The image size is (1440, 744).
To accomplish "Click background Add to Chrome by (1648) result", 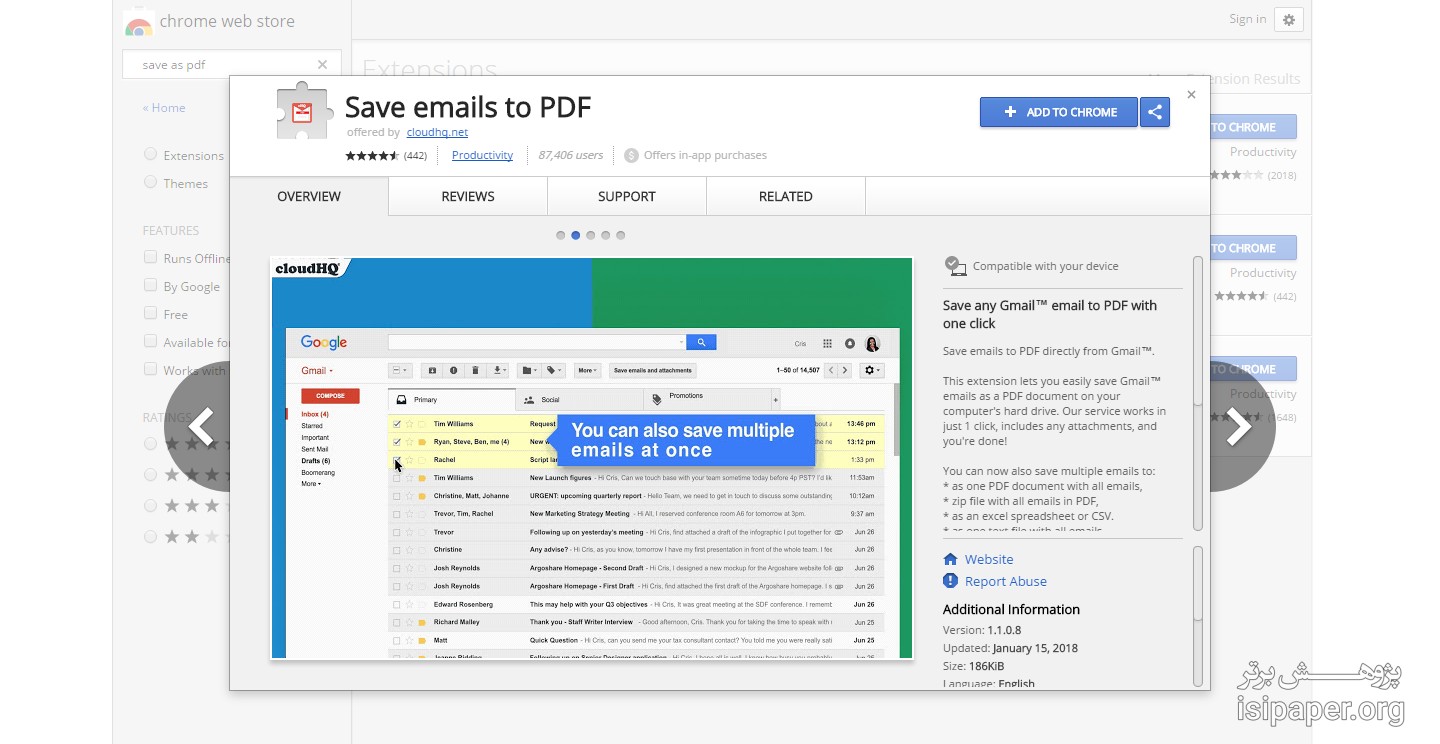I will (x=1253, y=369).
